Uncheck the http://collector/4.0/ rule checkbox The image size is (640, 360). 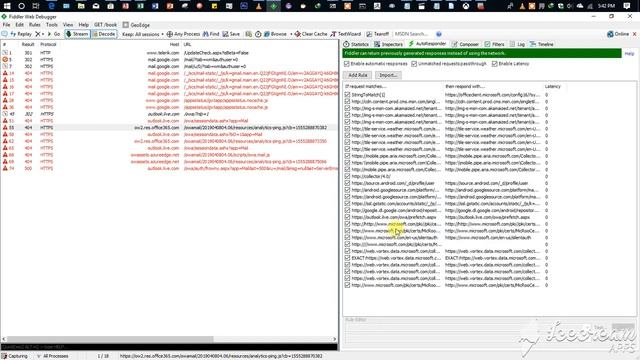click(347, 176)
